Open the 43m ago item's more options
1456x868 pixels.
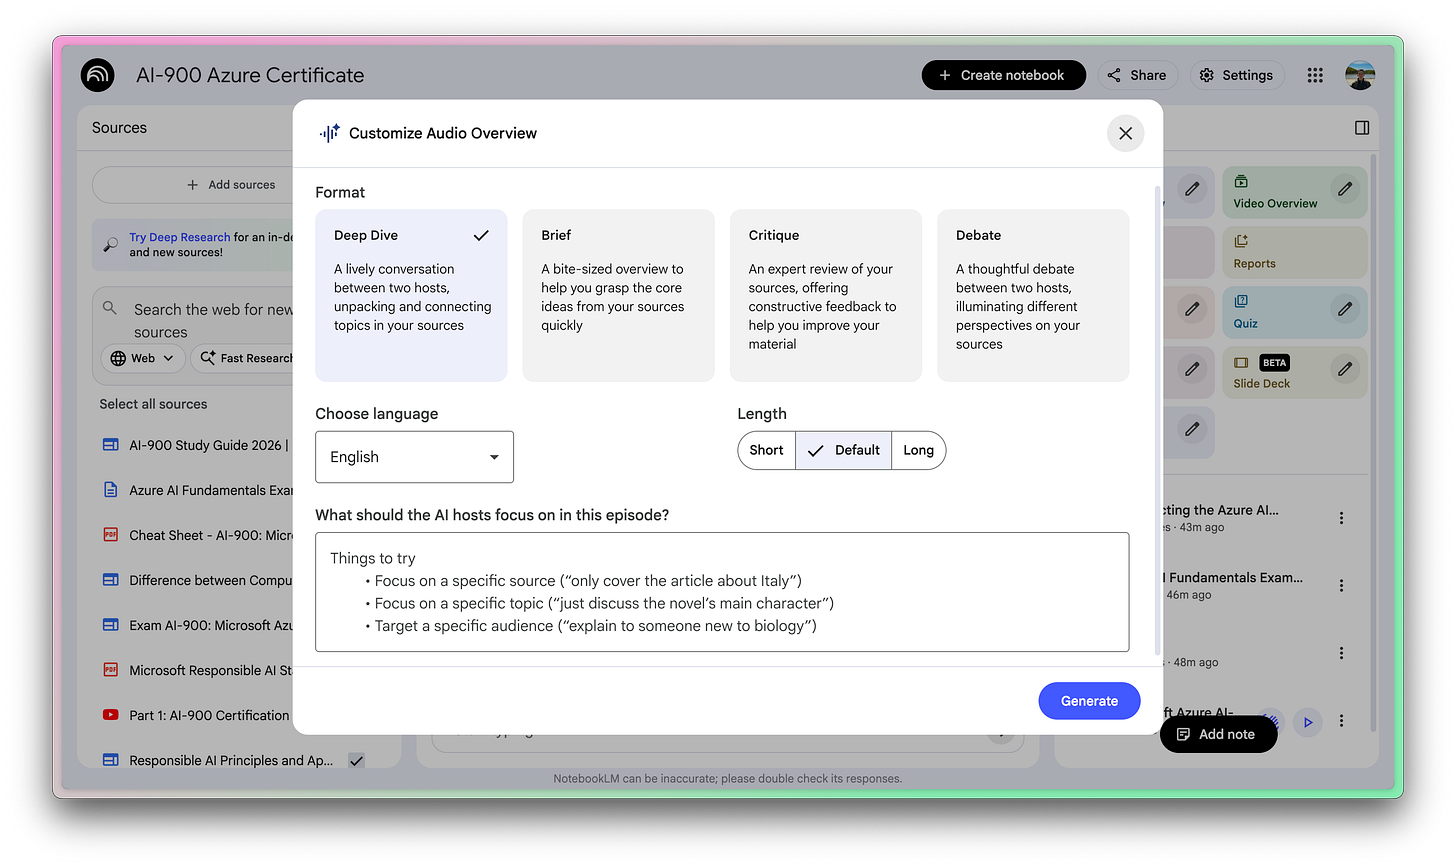(x=1341, y=518)
